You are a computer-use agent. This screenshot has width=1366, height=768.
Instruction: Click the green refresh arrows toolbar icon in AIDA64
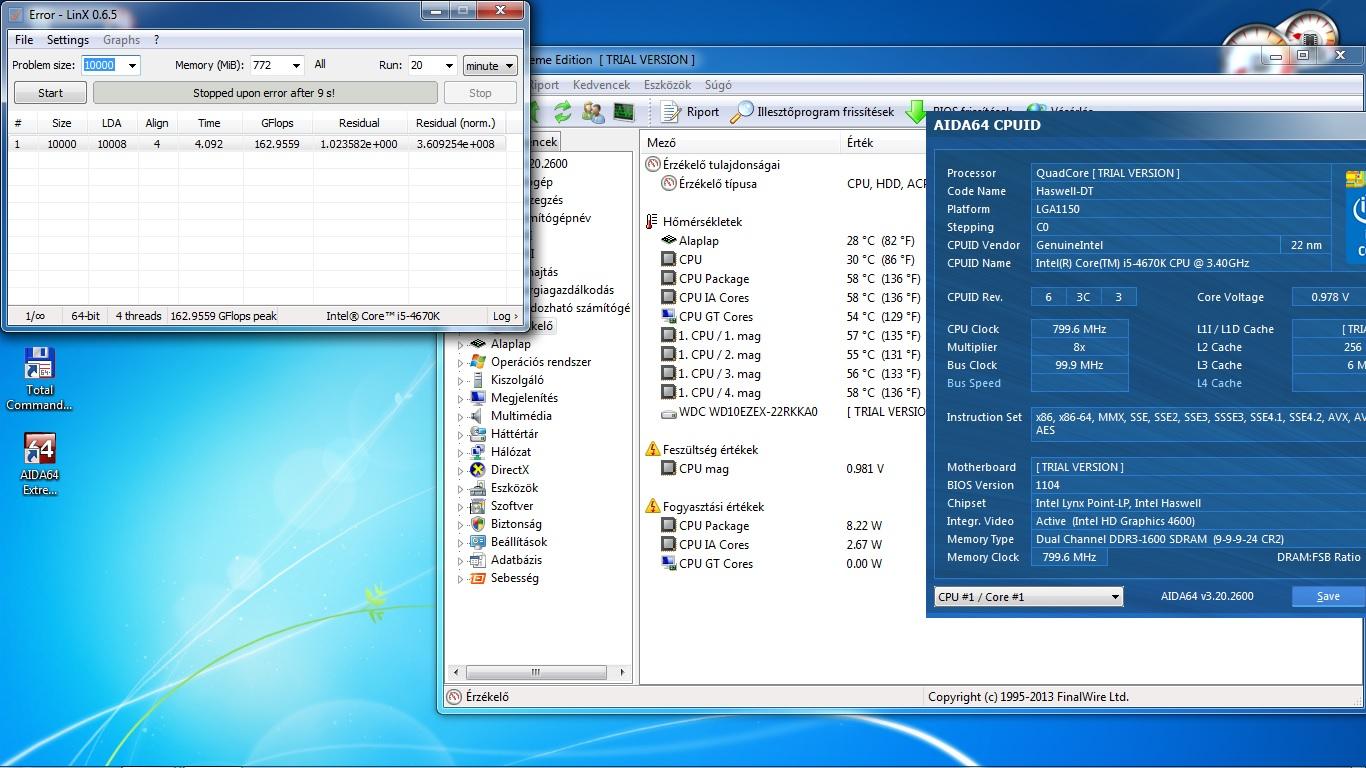click(563, 112)
